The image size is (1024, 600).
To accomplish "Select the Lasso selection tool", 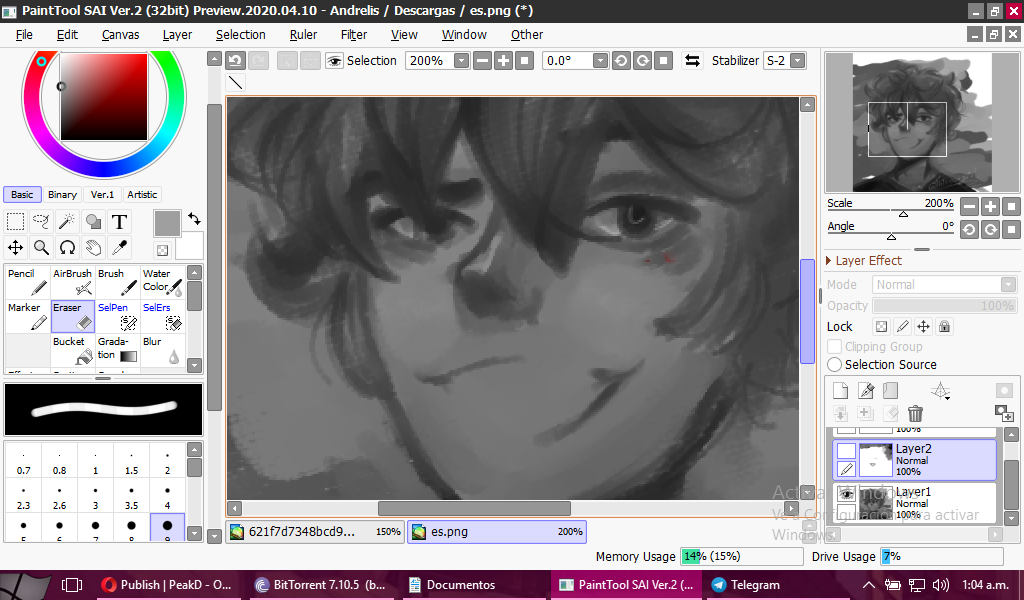I will click(x=41, y=222).
